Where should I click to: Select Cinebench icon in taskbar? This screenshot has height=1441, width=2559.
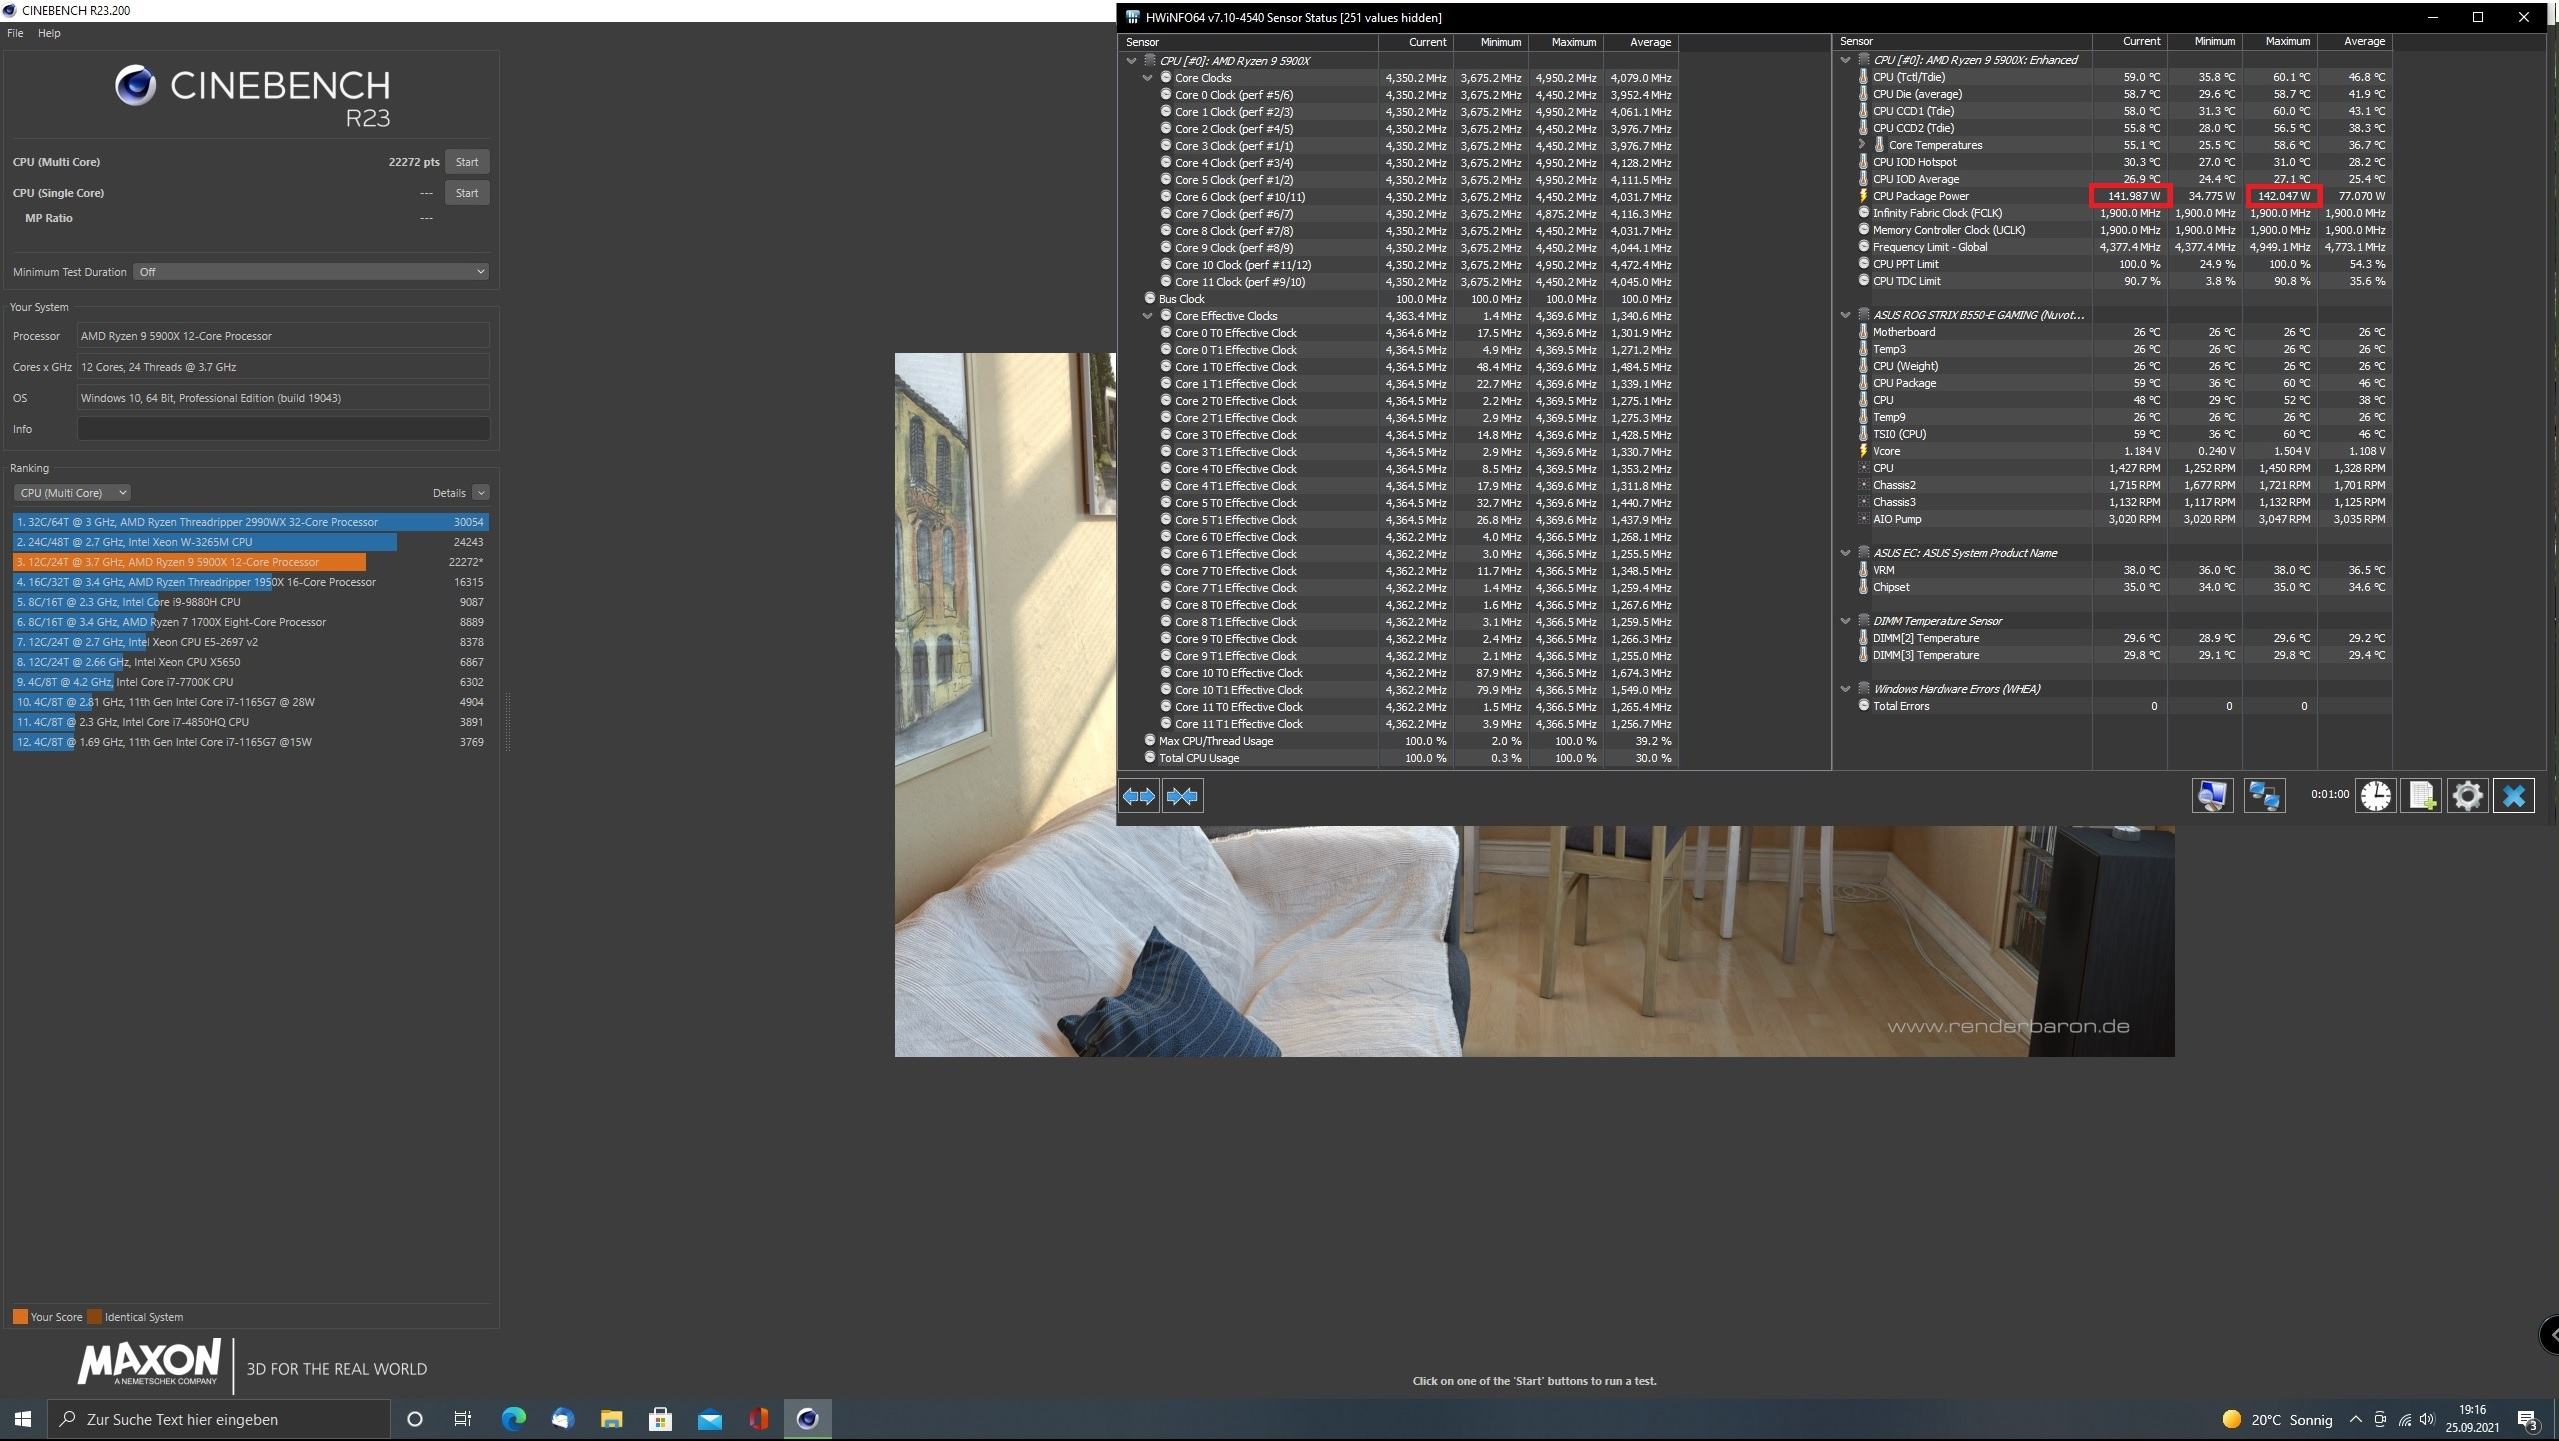807,1419
